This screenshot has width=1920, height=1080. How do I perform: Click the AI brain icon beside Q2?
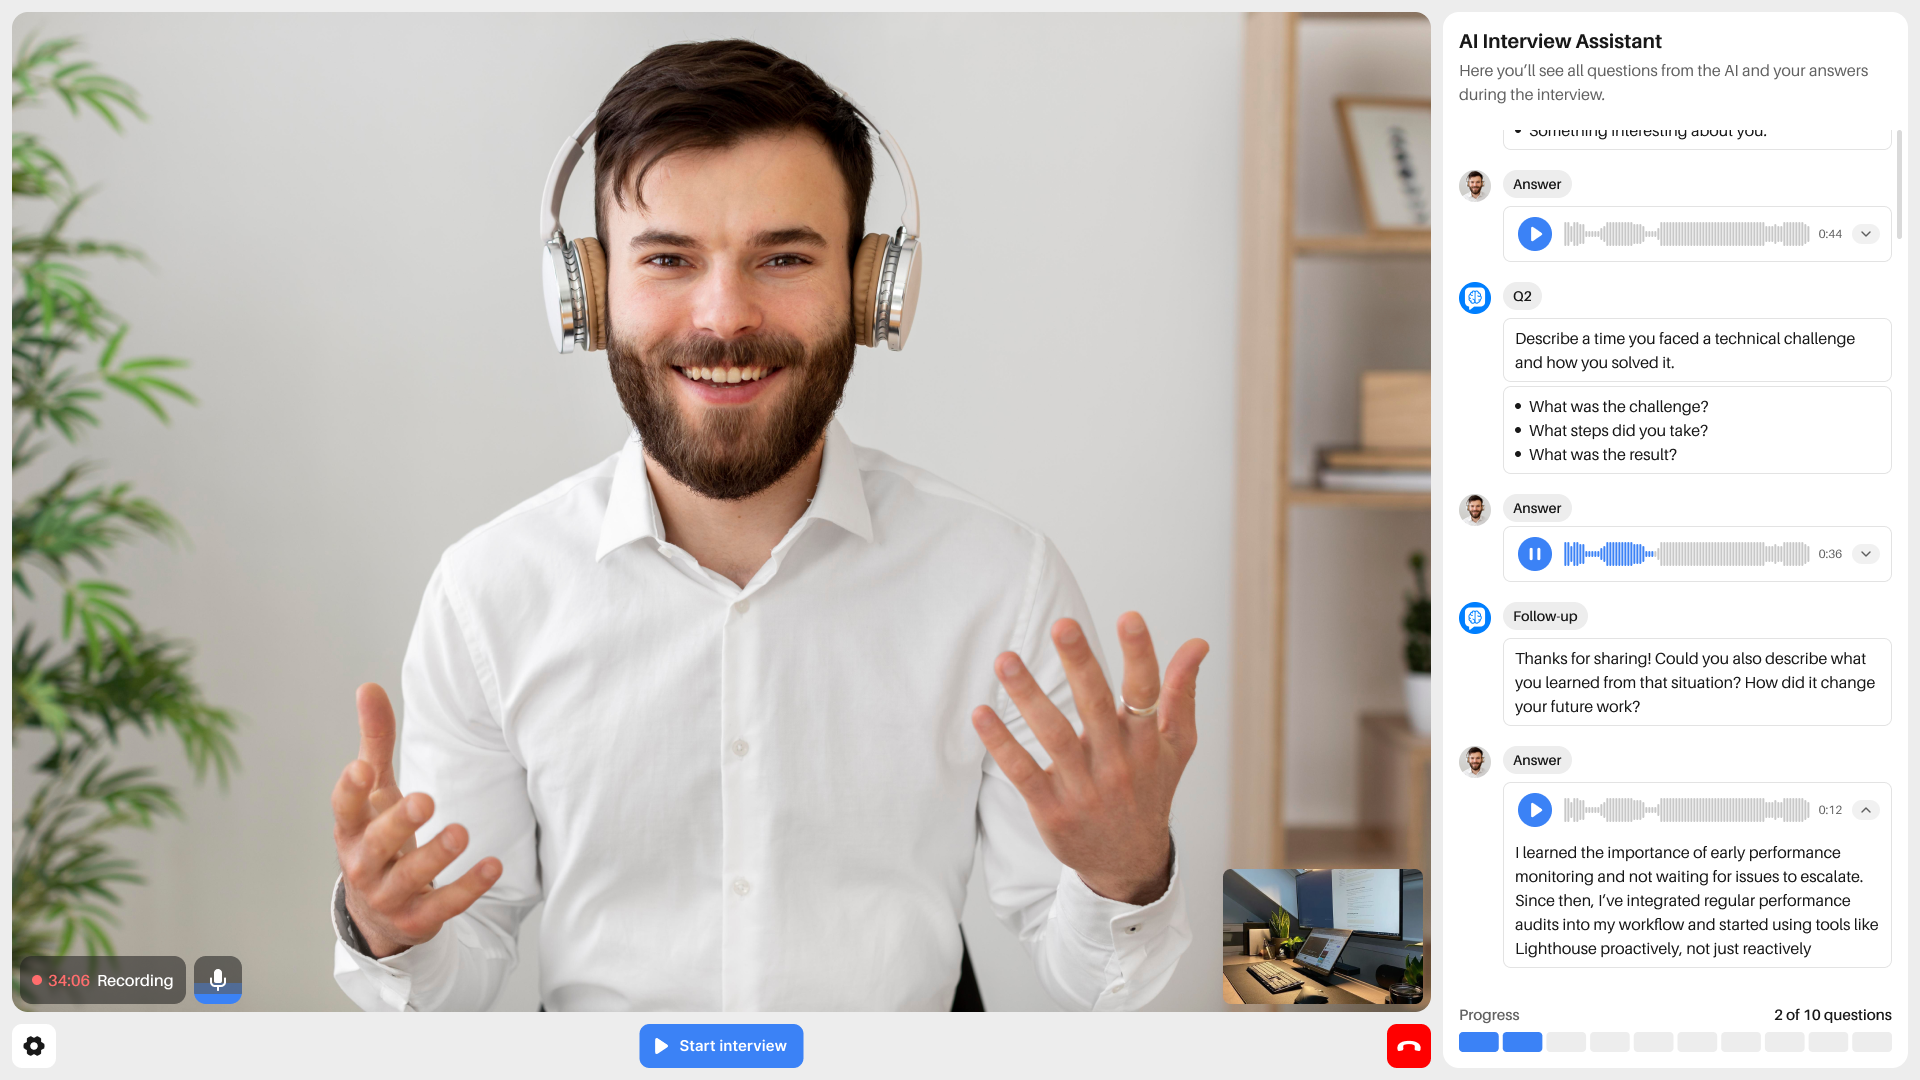click(1474, 297)
